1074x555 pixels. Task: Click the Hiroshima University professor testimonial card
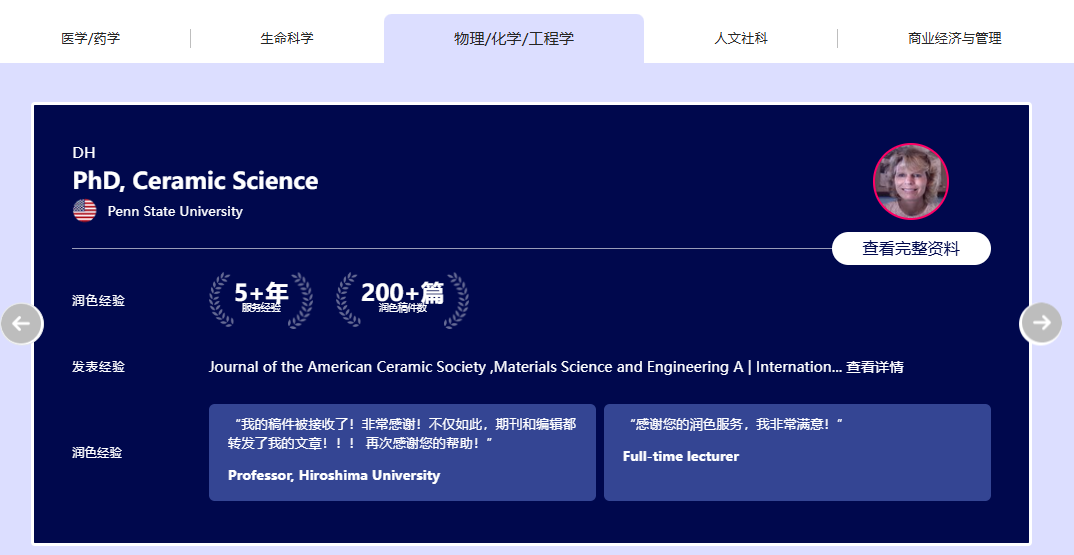(x=402, y=452)
